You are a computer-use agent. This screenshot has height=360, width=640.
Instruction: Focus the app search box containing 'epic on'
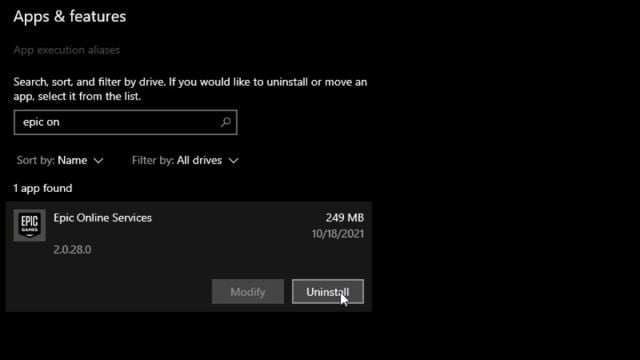125,122
